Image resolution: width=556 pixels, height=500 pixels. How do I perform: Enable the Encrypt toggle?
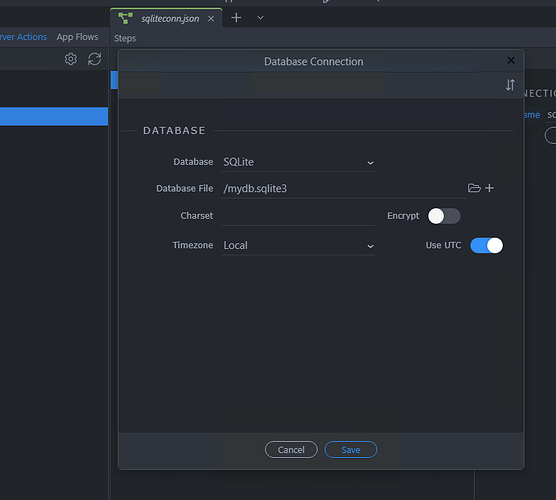pos(444,216)
